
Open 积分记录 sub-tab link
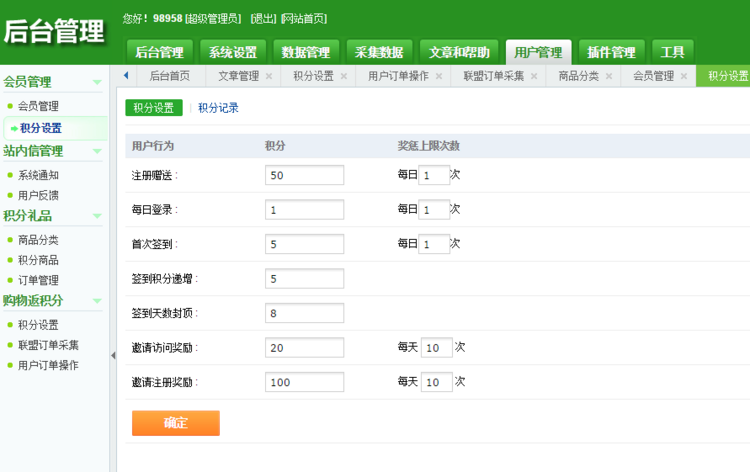[218, 108]
